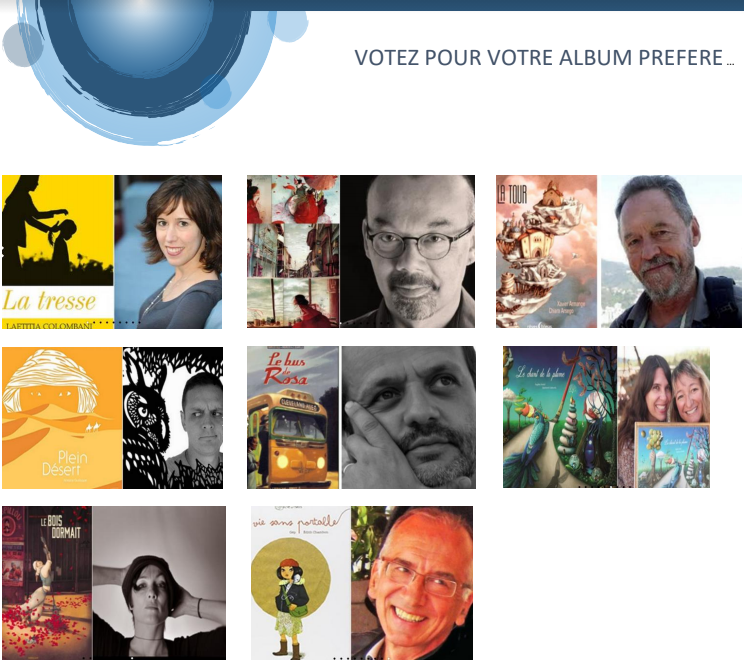Click the owl papercut author portrait

tap(173, 418)
